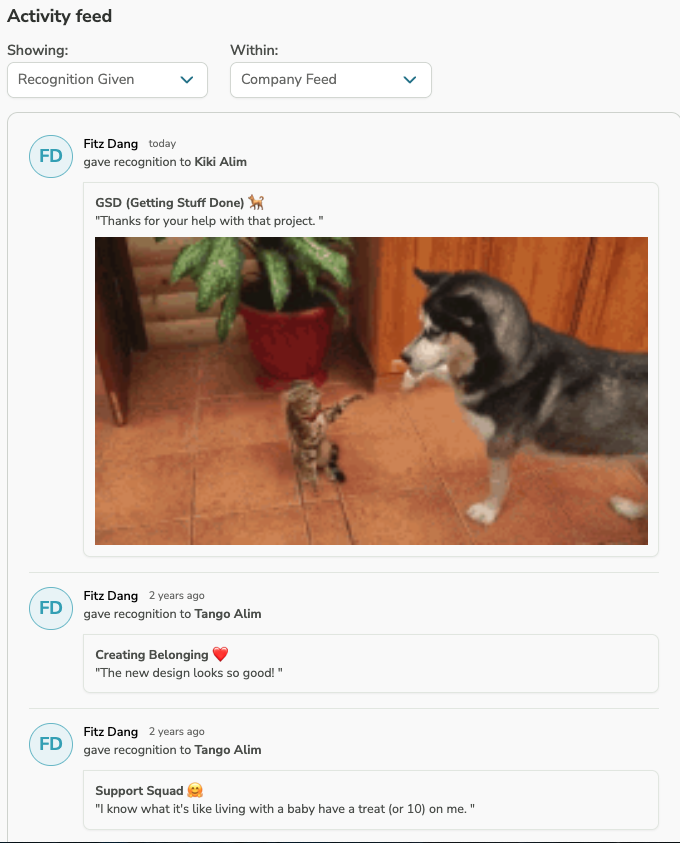Click the chevron arrow in the Showing selector
Viewport: 680px width, 843px height.
[x=187, y=80]
